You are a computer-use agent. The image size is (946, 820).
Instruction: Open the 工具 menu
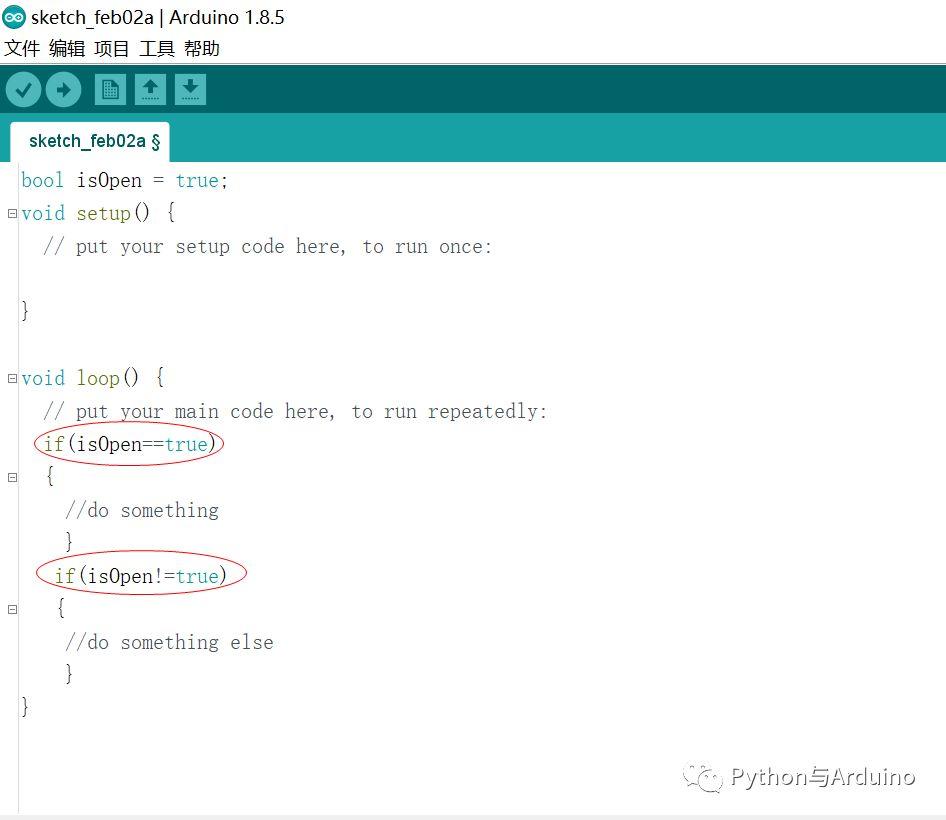(x=157, y=48)
